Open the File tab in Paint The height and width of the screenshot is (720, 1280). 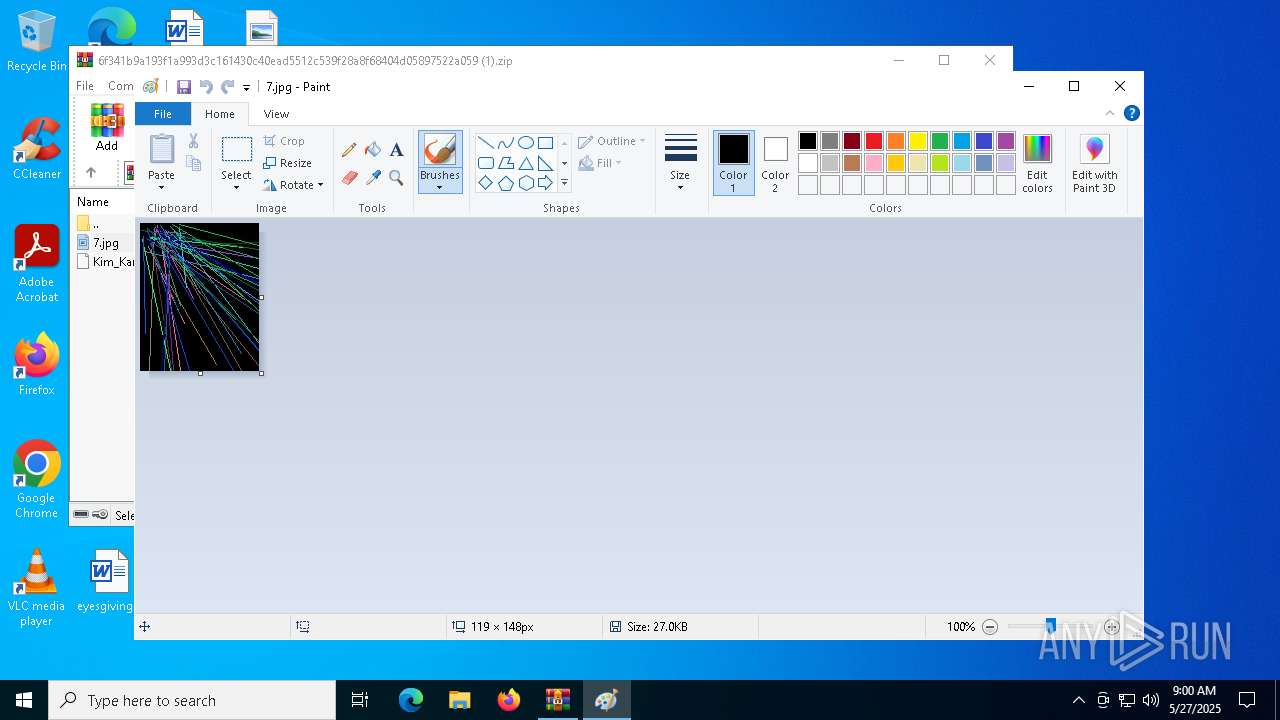tap(162, 114)
